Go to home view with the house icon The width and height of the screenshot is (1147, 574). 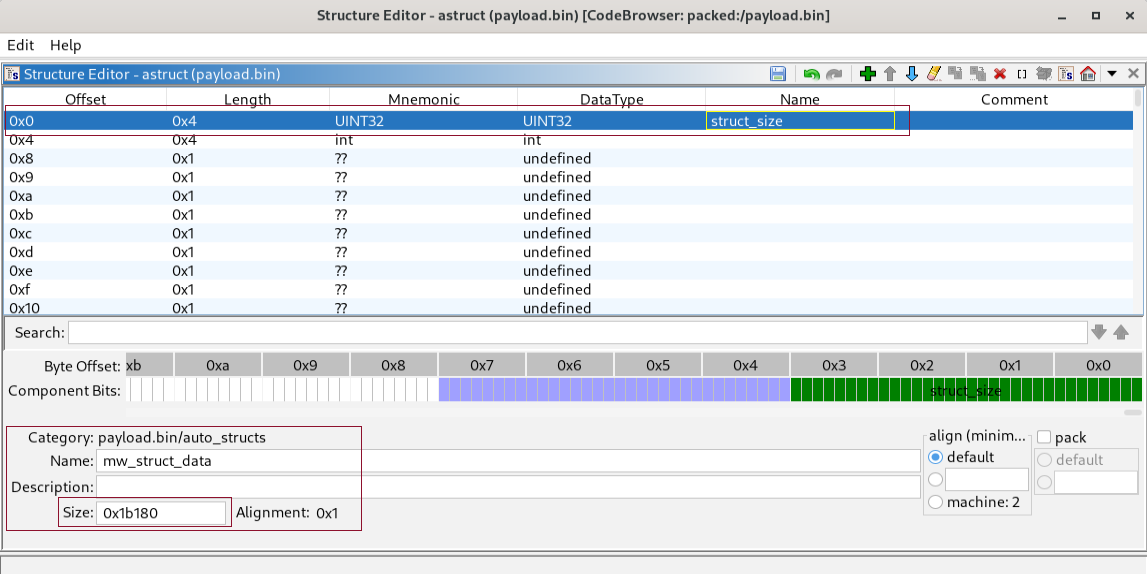(x=1088, y=74)
